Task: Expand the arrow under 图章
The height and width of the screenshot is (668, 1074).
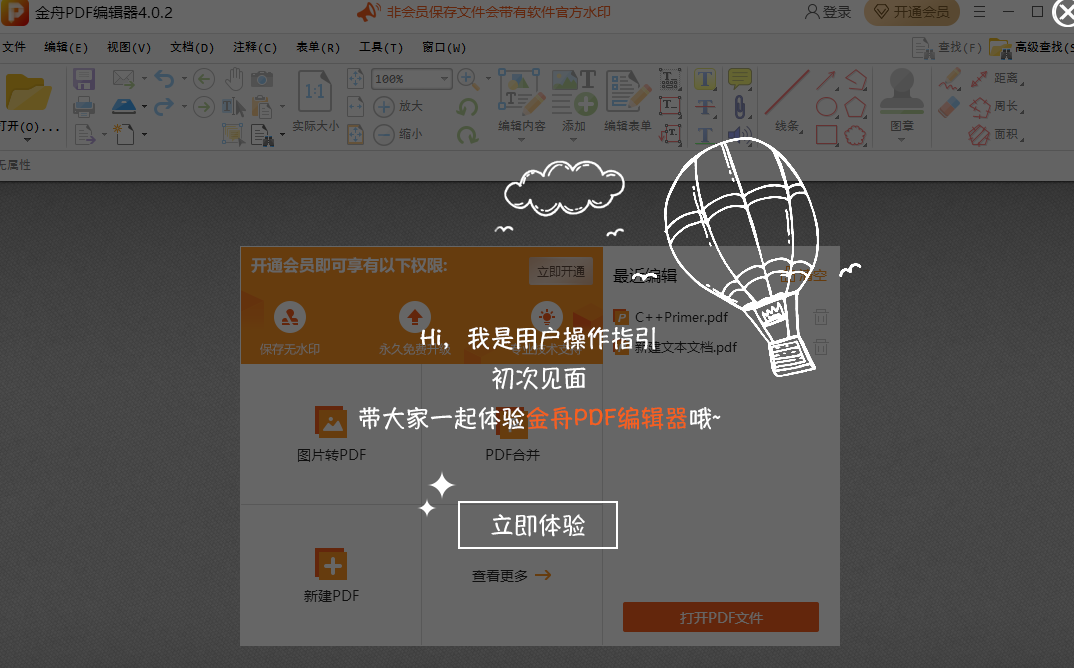Action: tap(901, 140)
